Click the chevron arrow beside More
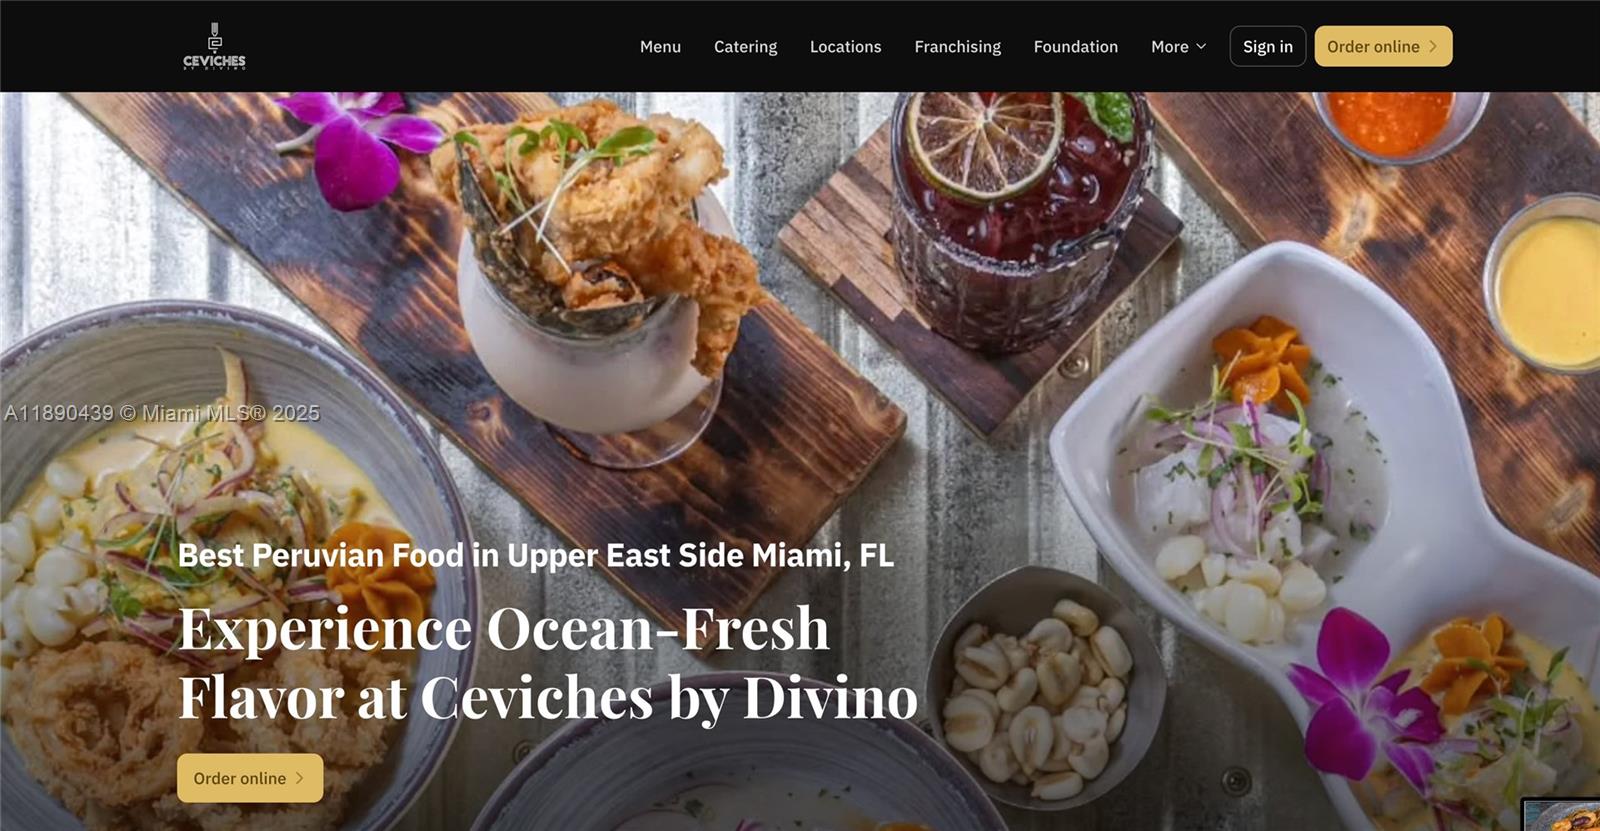The image size is (1600, 831). point(1201,47)
